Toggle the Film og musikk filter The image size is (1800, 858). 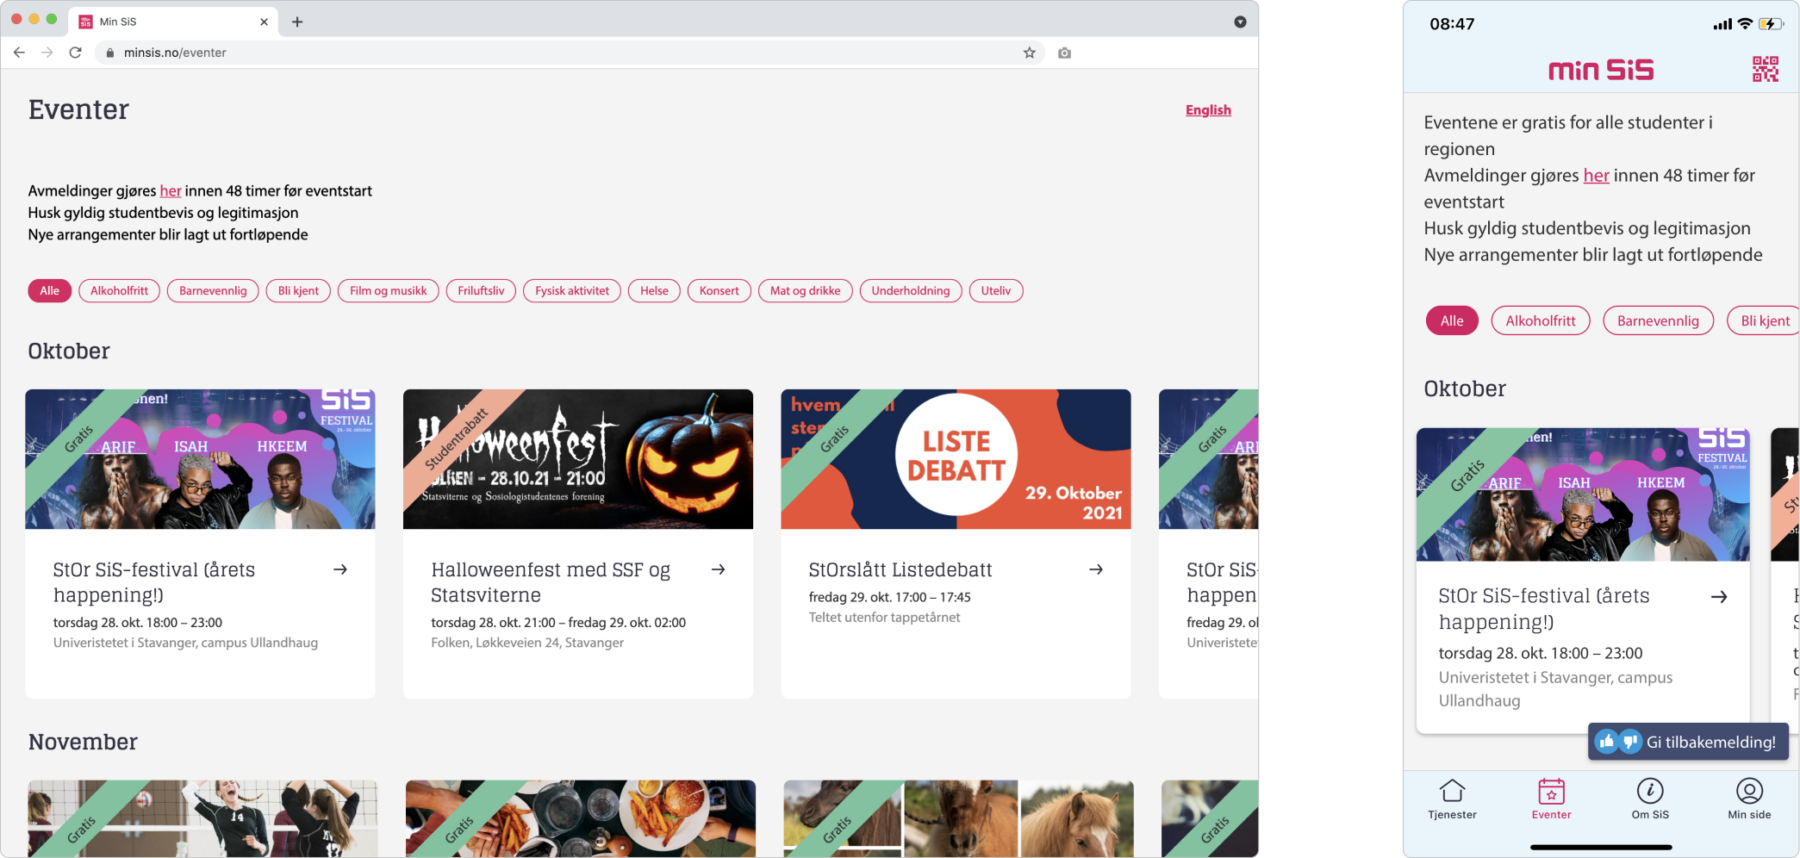pyautogui.click(x=388, y=291)
